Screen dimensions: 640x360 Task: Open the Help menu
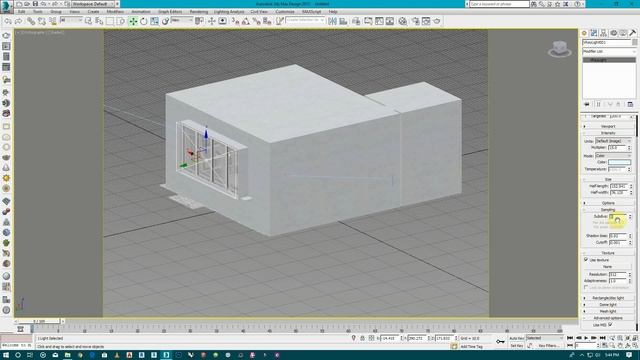333,12
